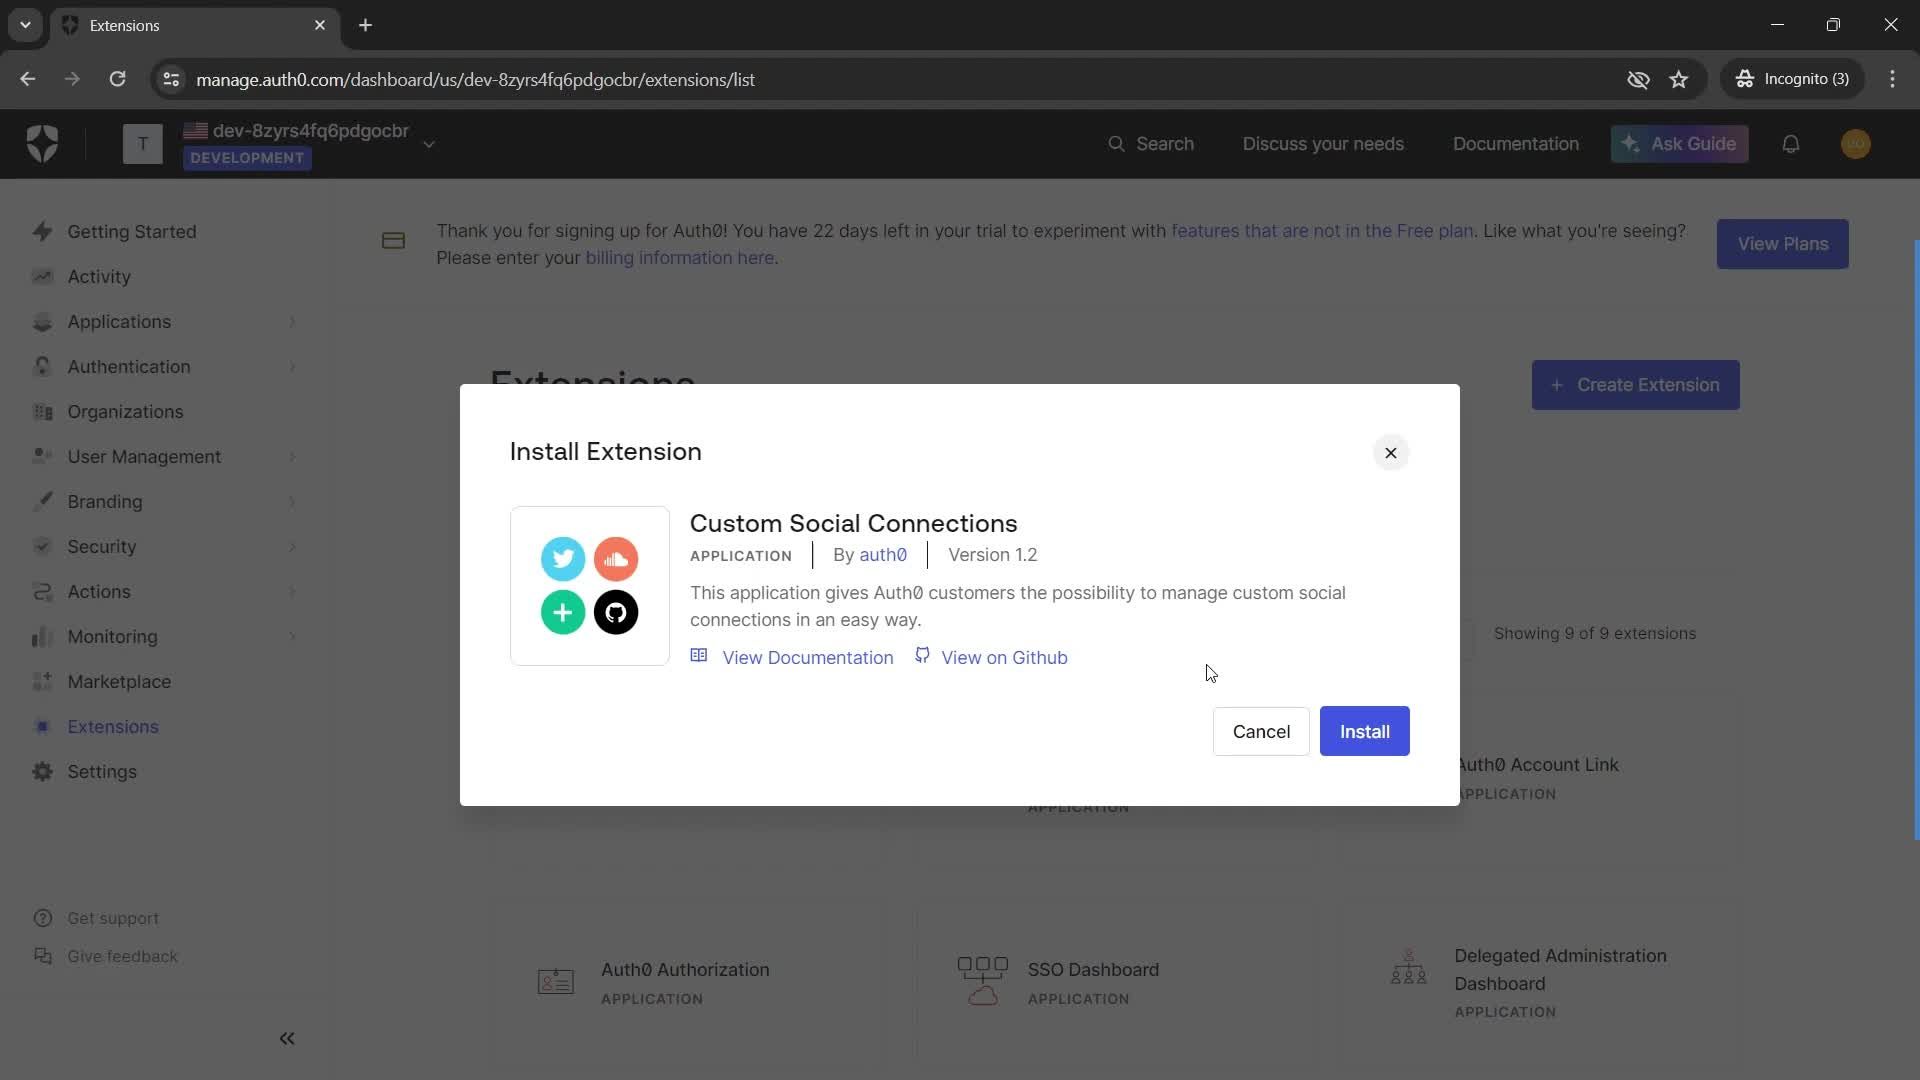Click the Getting Started lightning icon
The height and width of the screenshot is (1080, 1920).
pyautogui.click(x=42, y=231)
